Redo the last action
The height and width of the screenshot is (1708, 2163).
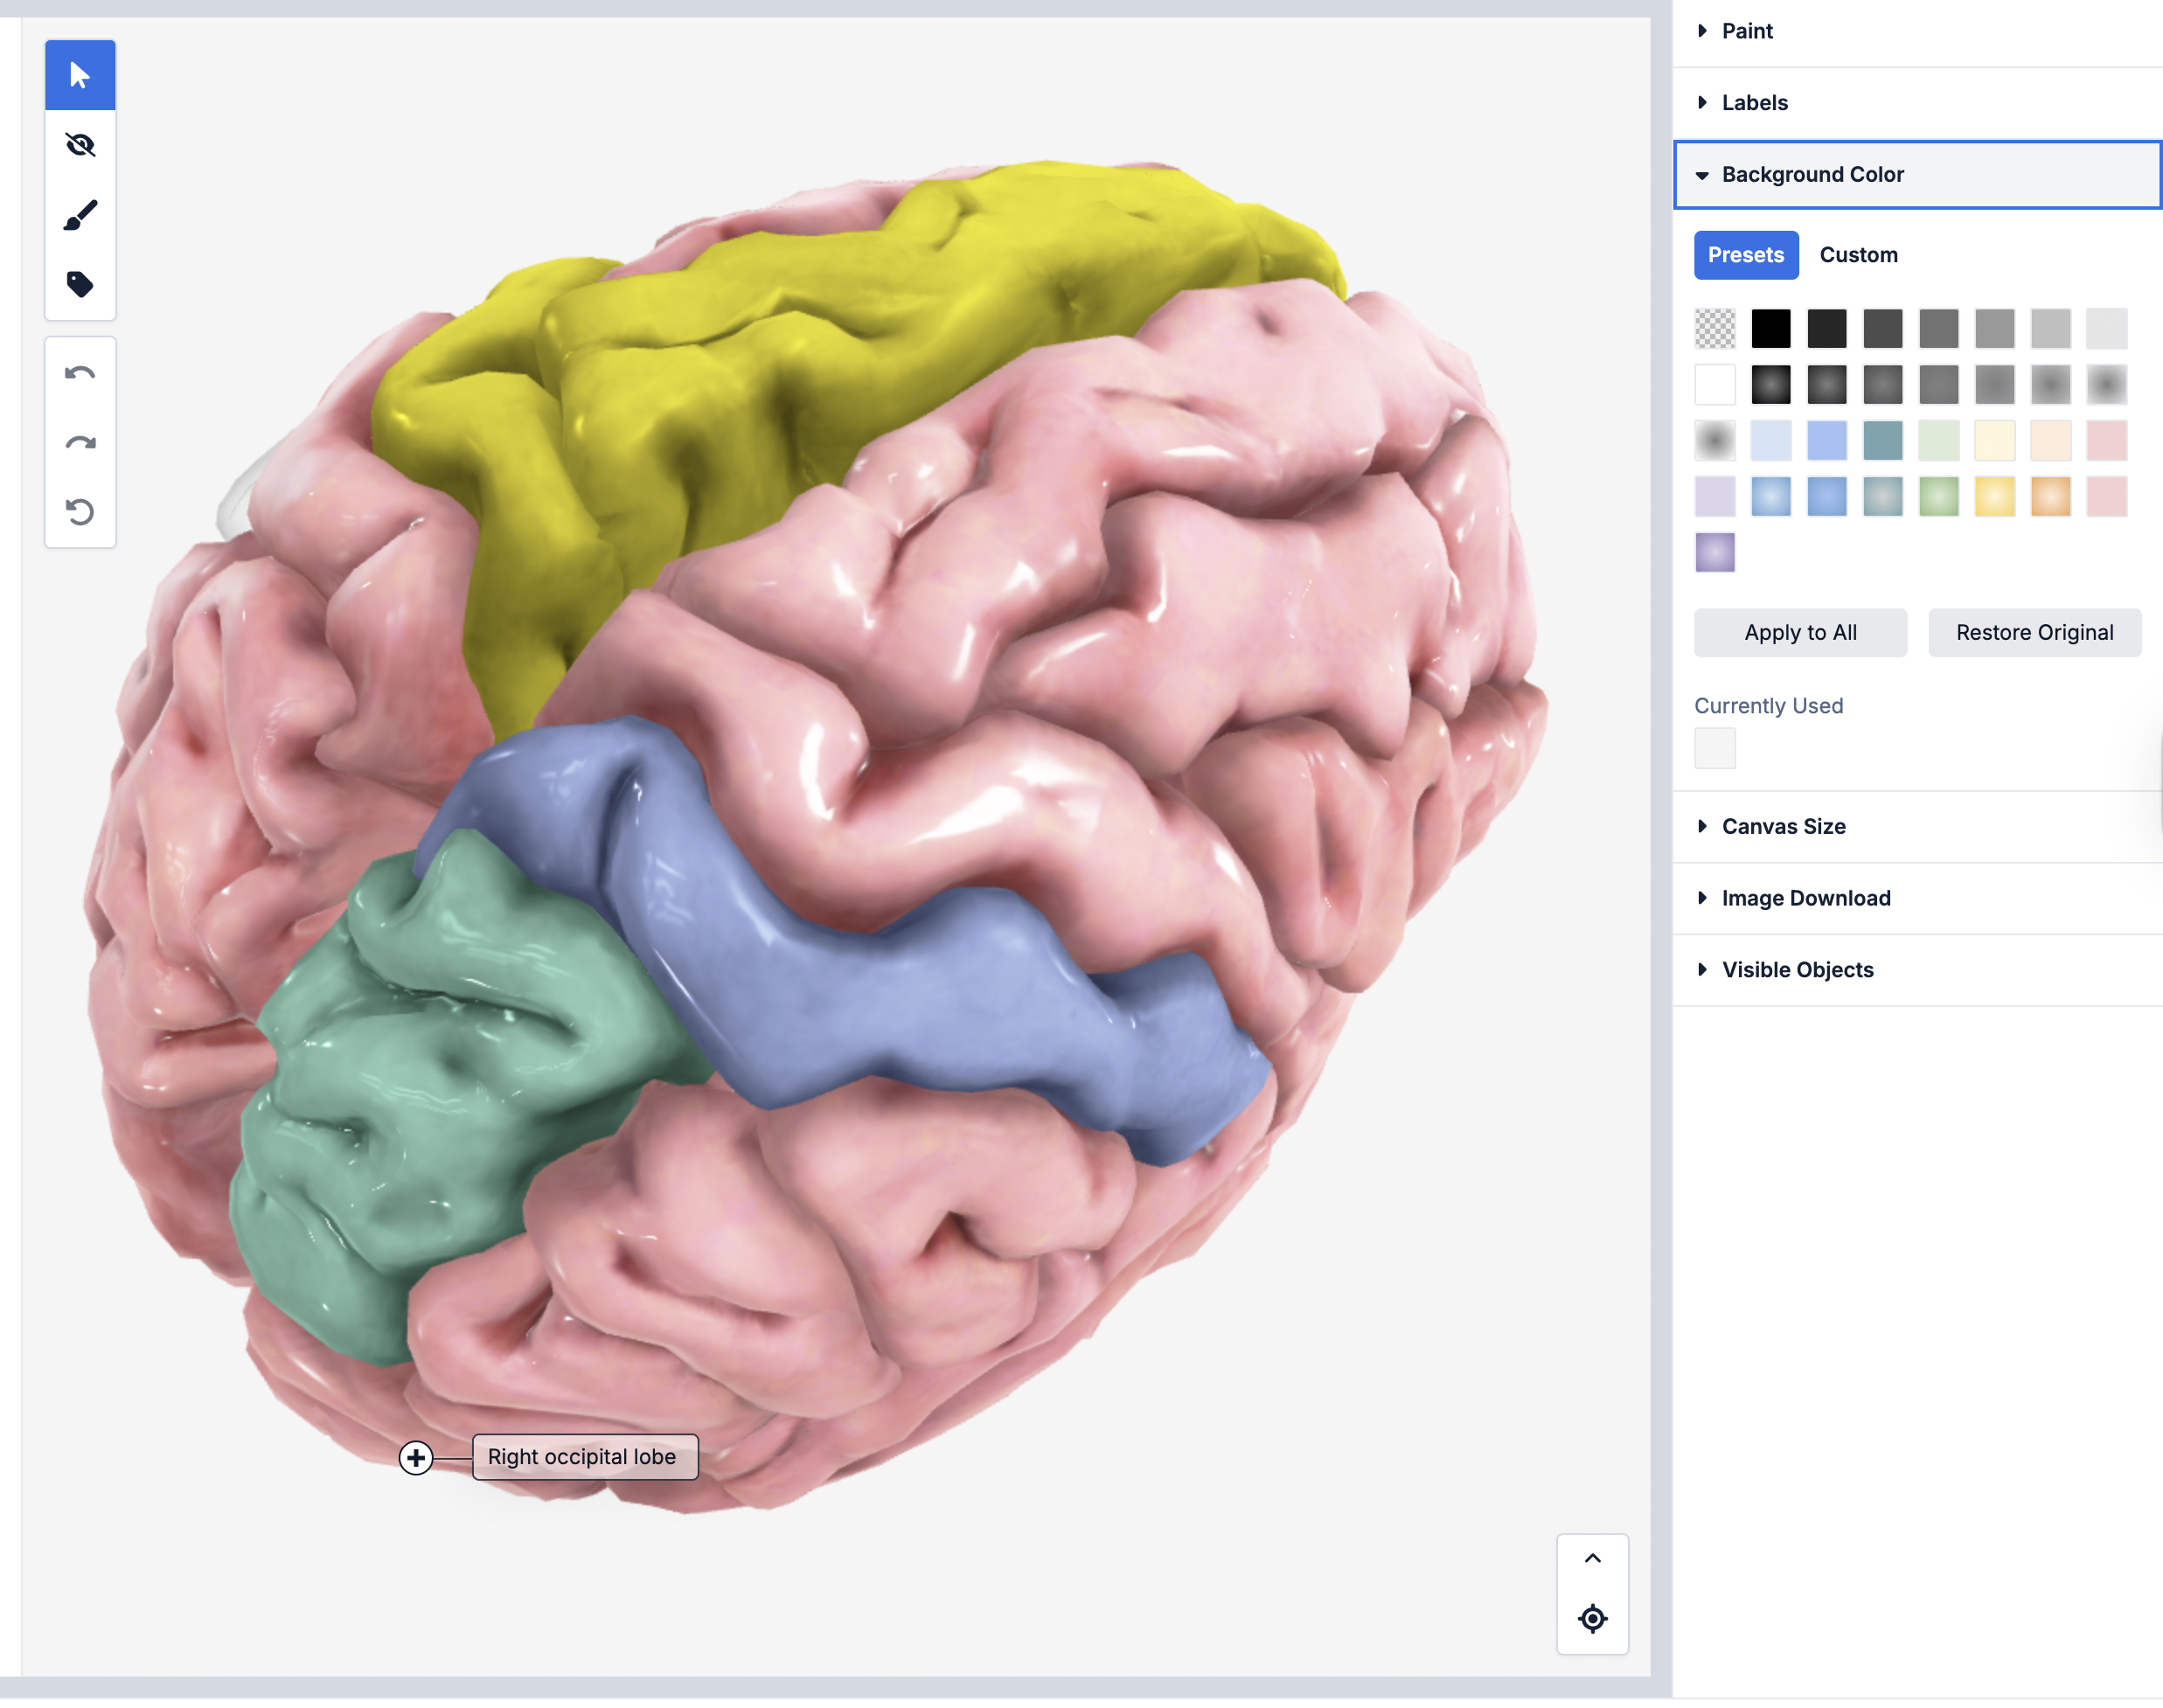80,443
